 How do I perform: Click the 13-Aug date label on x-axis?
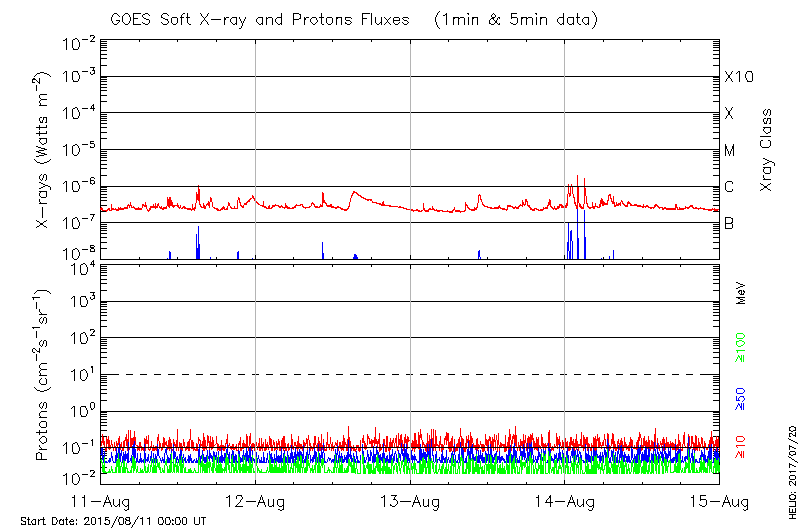[x=410, y=501]
